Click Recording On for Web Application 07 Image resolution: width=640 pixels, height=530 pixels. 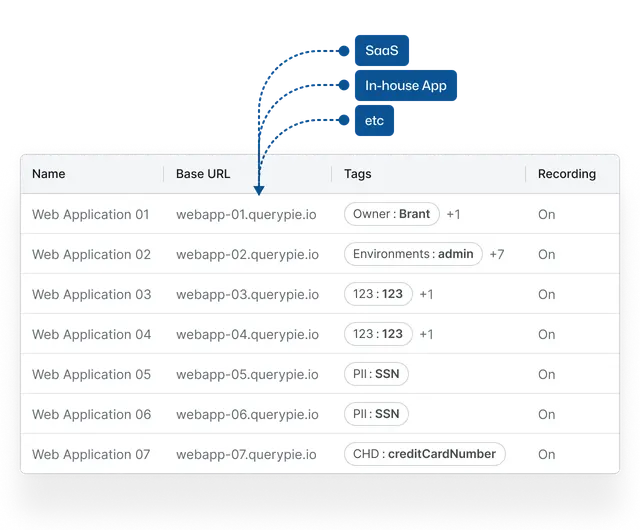(x=547, y=454)
